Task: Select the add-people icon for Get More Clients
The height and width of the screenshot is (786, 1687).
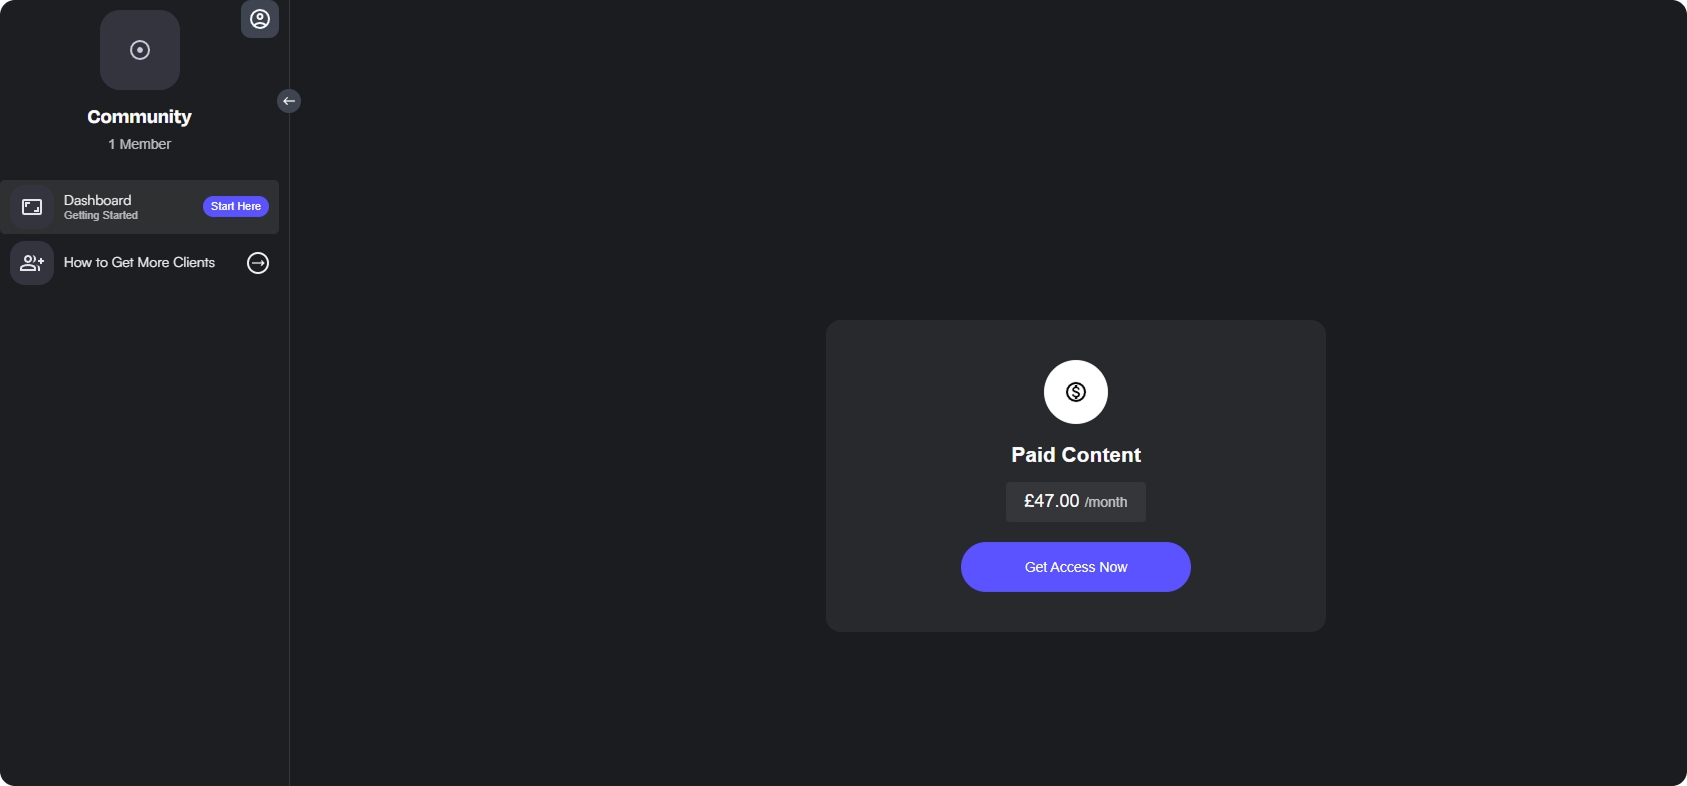Action: point(32,263)
